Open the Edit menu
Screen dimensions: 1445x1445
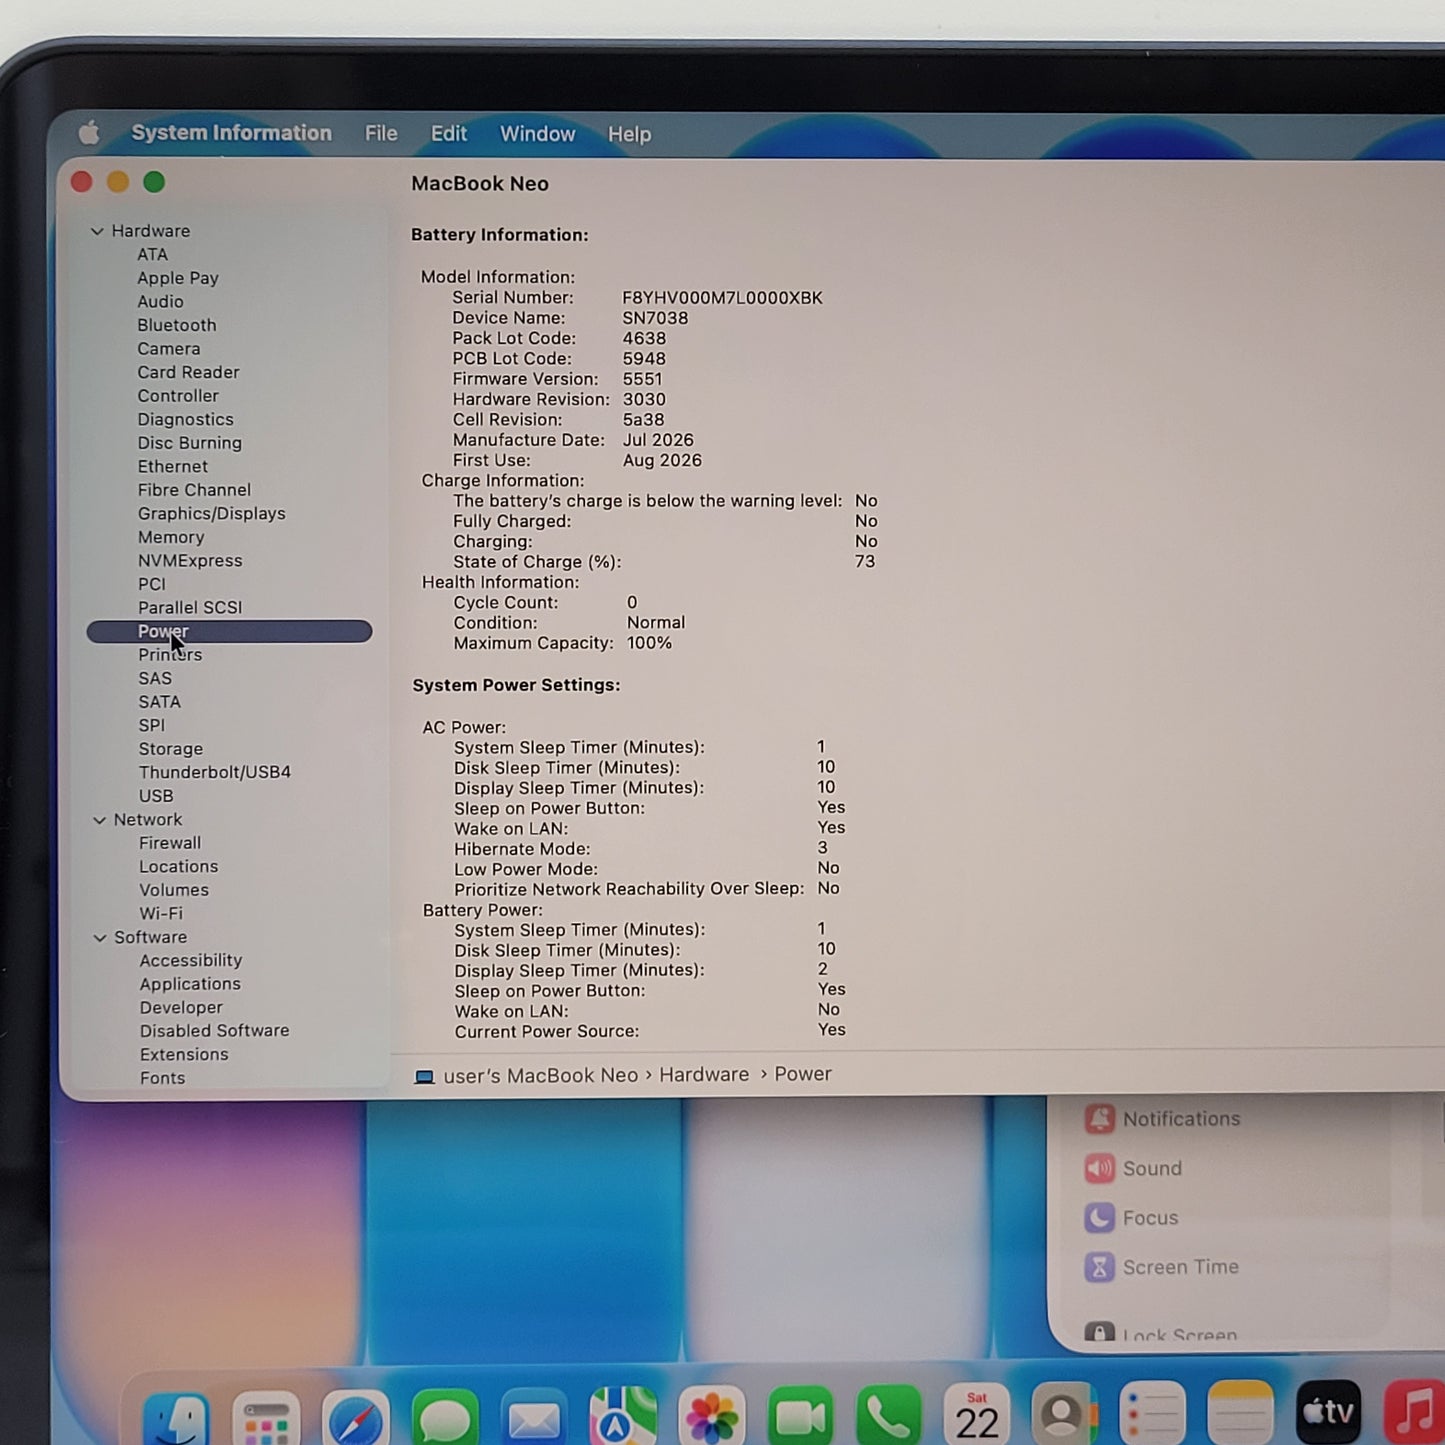pyautogui.click(x=449, y=133)
